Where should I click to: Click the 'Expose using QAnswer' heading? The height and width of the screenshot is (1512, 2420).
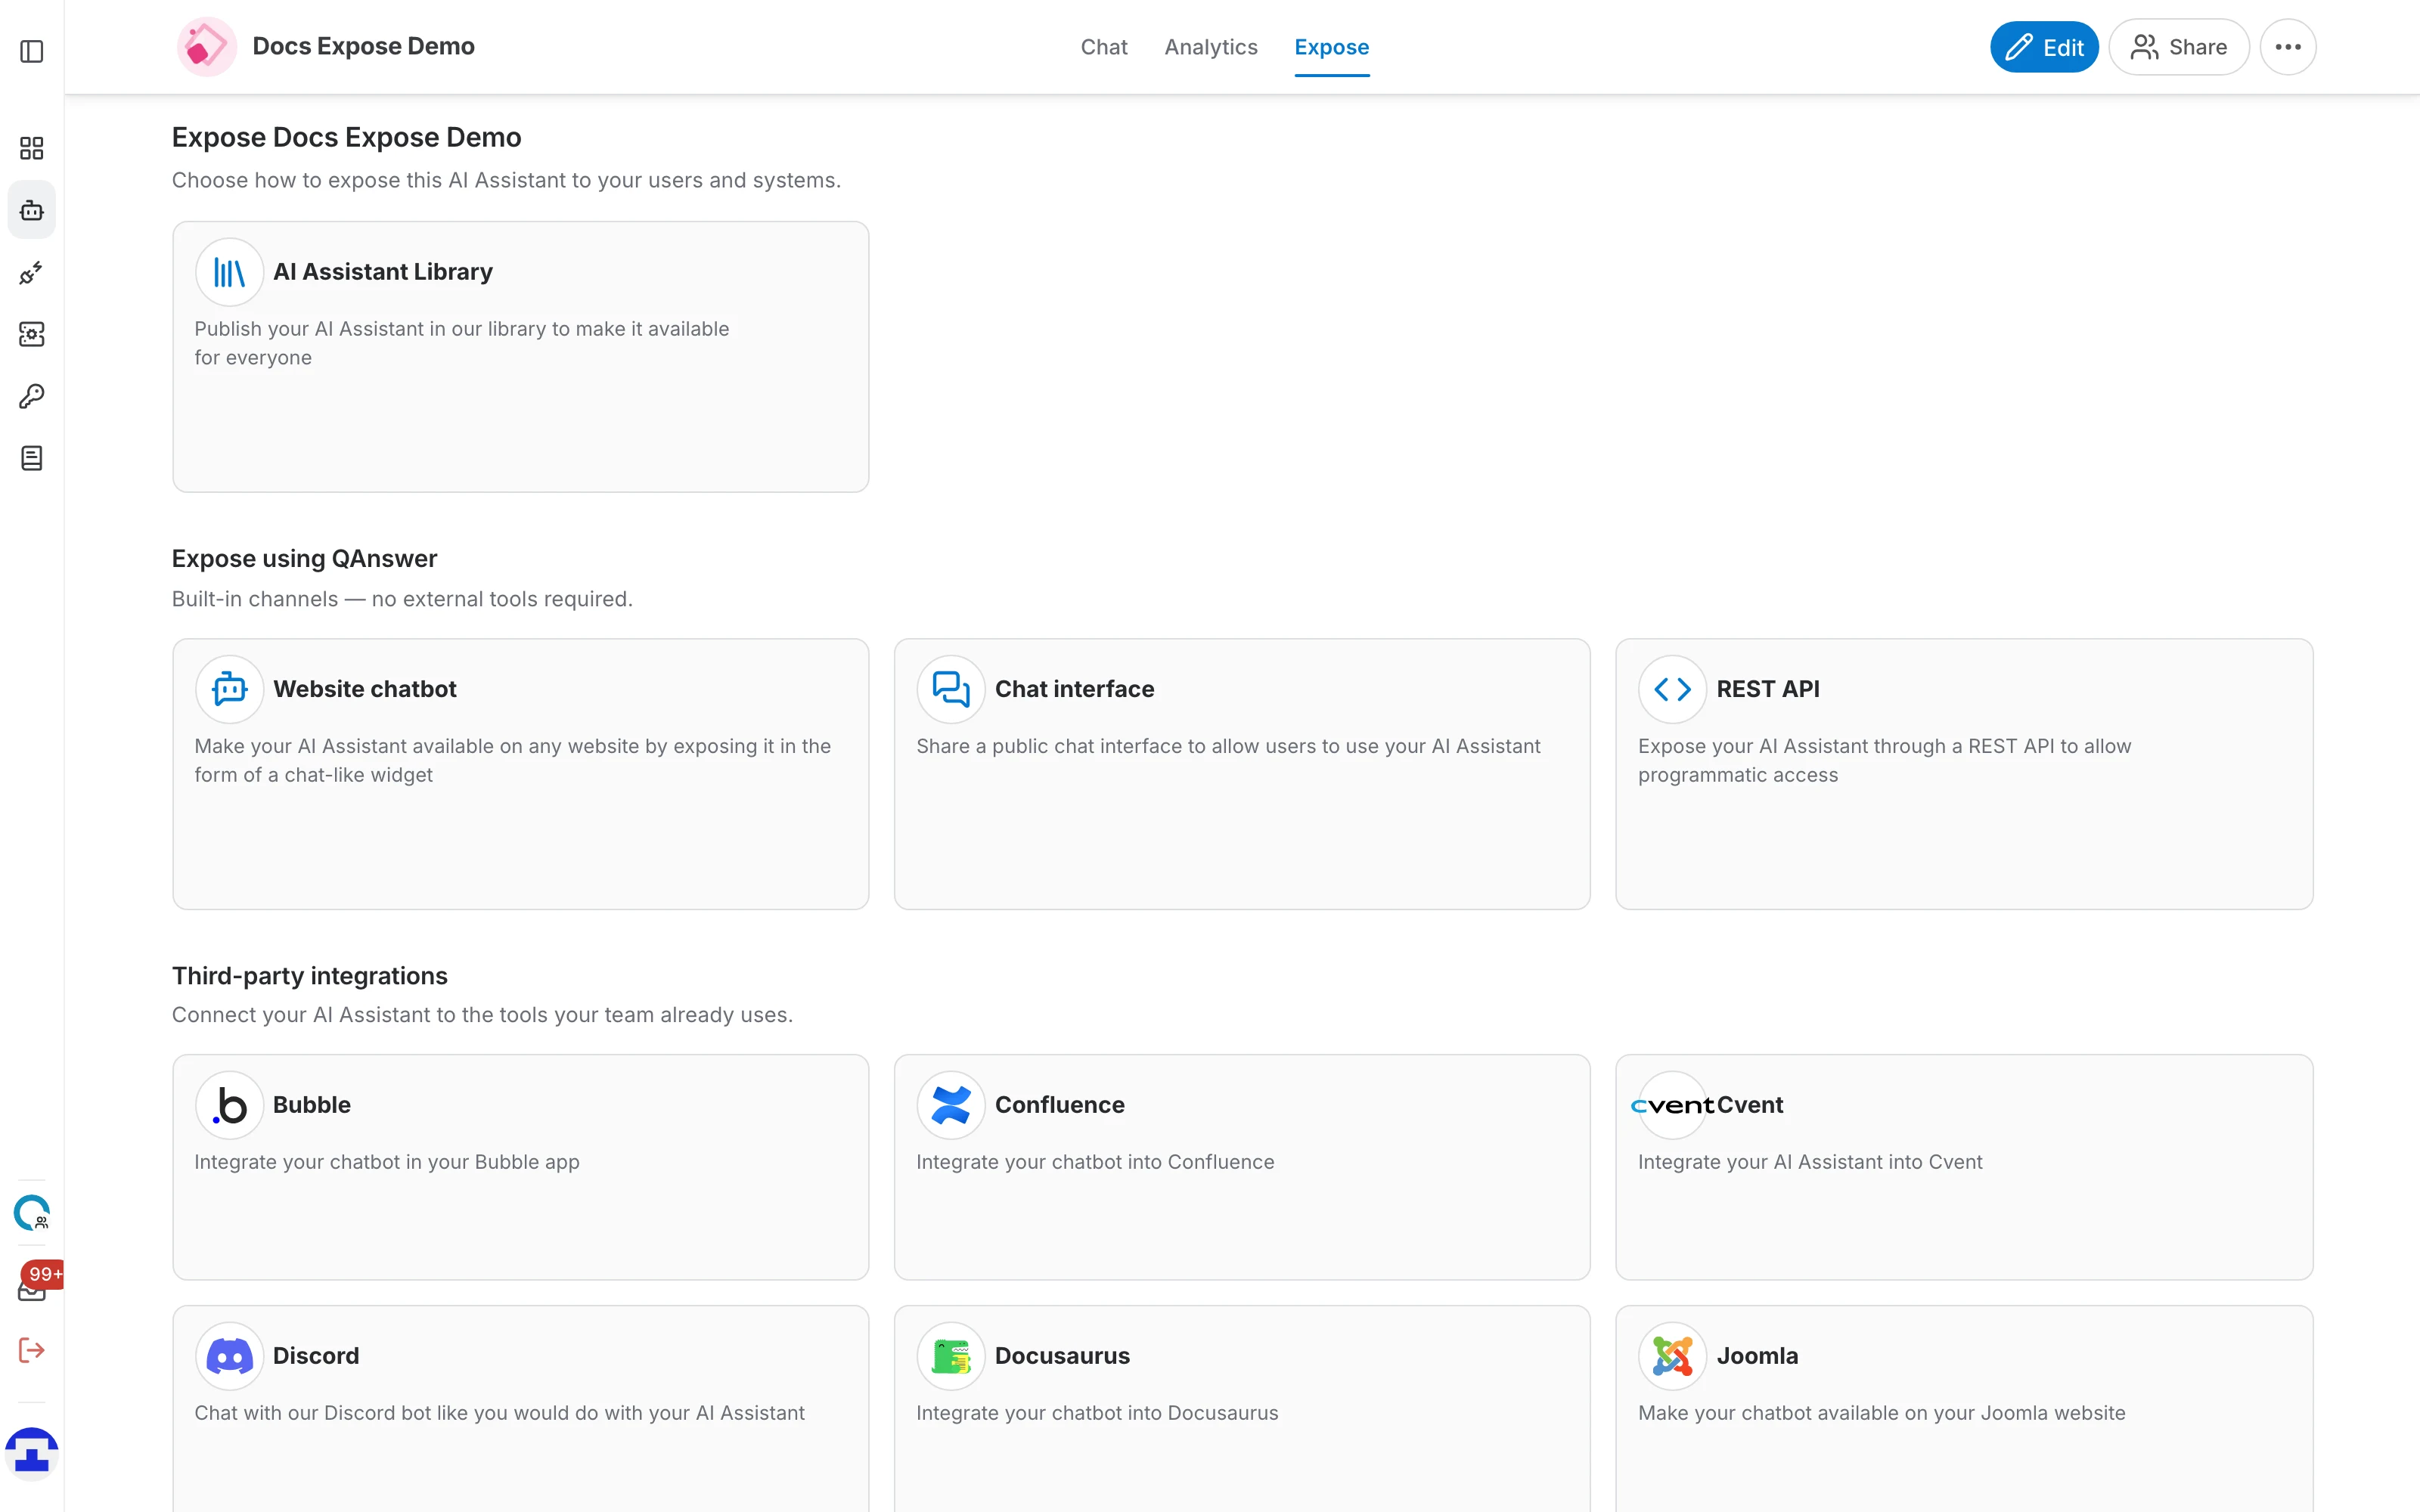[x=304, y=558]
